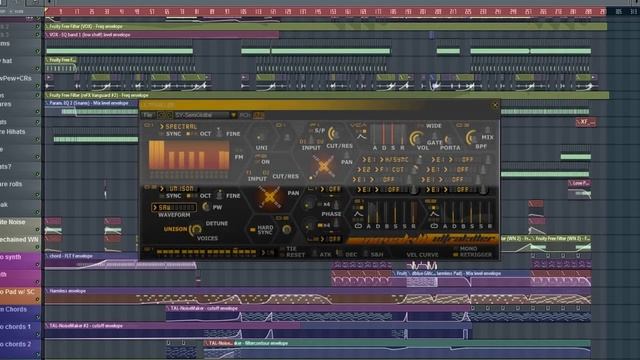Adjust the knob right of HARD SYNC

click(x=287, y=229)
